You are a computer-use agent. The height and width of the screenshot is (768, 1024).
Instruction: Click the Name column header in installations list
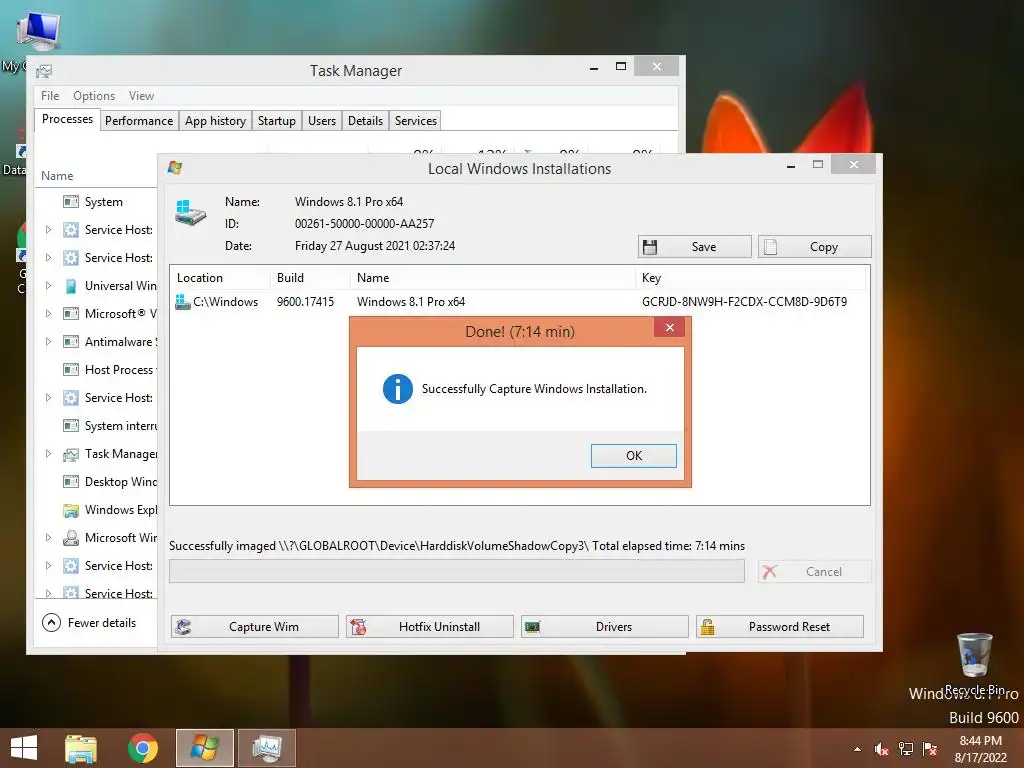(x=493, y=278)
